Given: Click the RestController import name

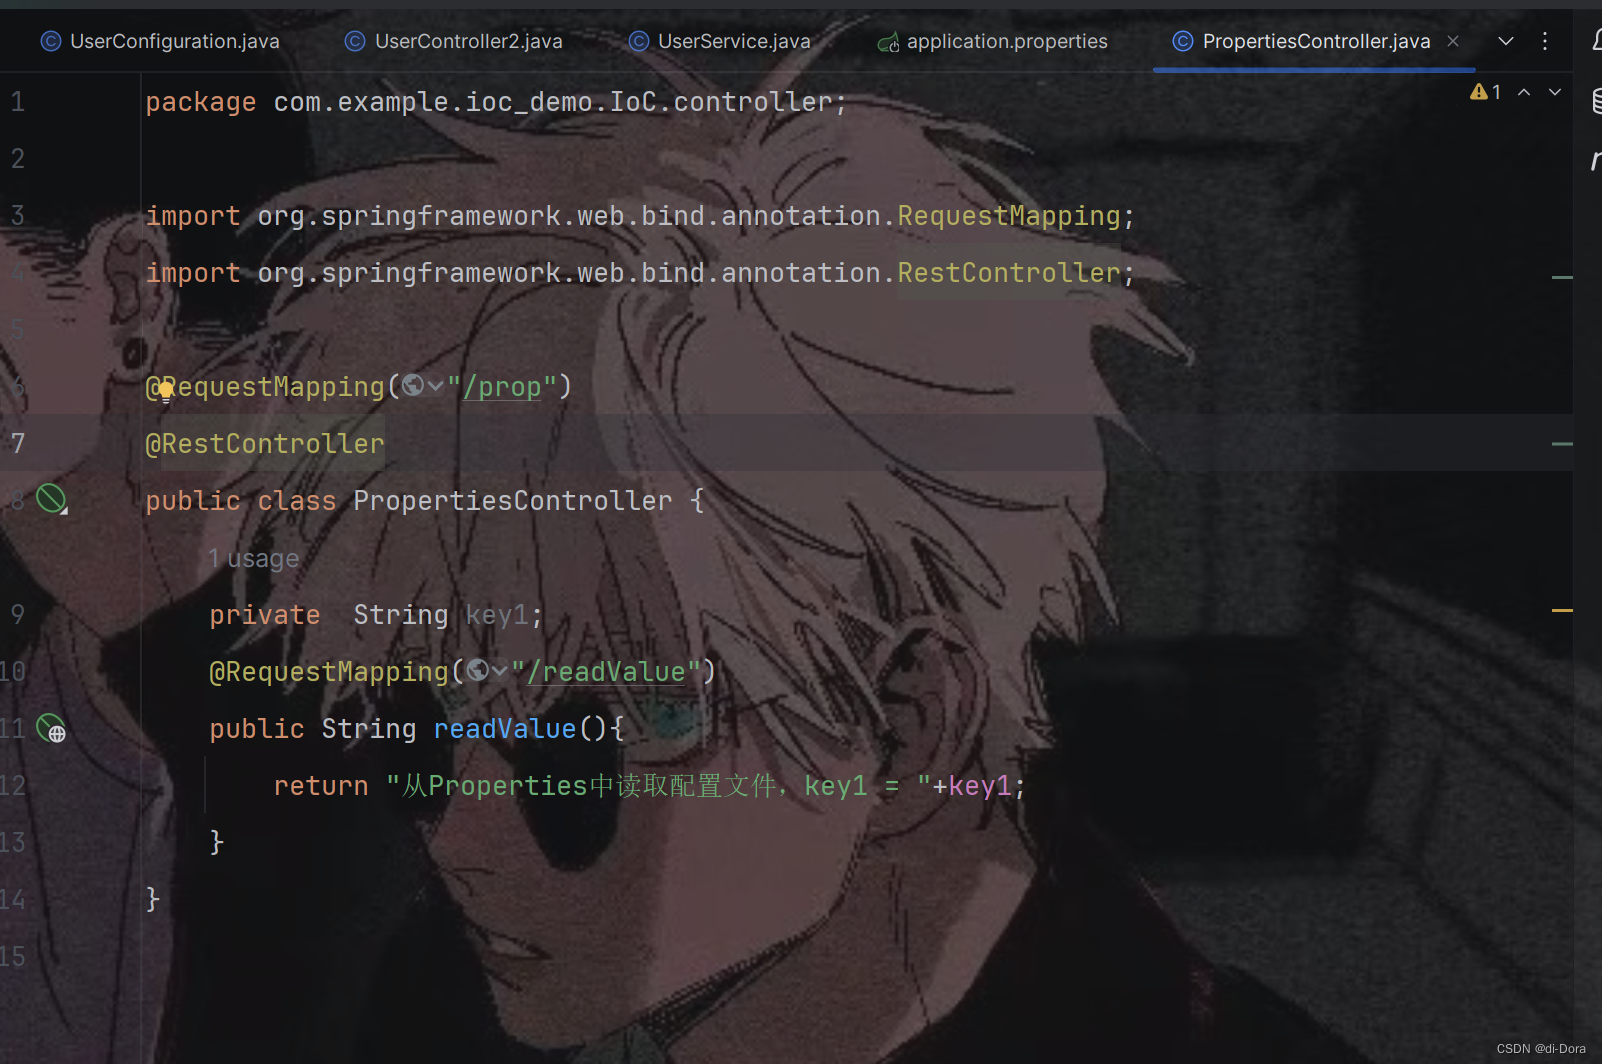Looking at the screenshot, I should click(1009, 273).
